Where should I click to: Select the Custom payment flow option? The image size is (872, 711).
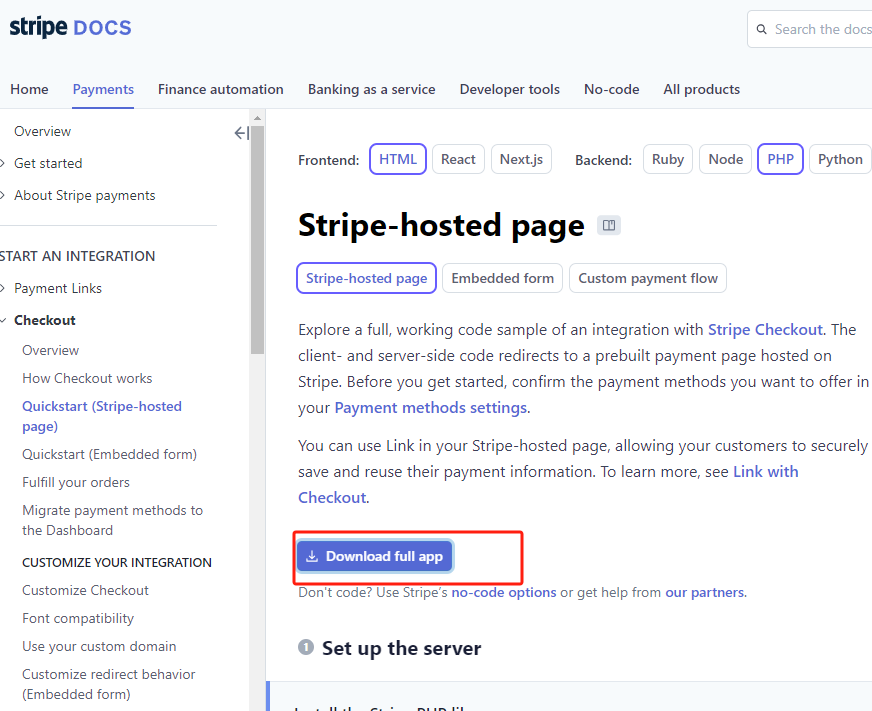tap(648, 278)
